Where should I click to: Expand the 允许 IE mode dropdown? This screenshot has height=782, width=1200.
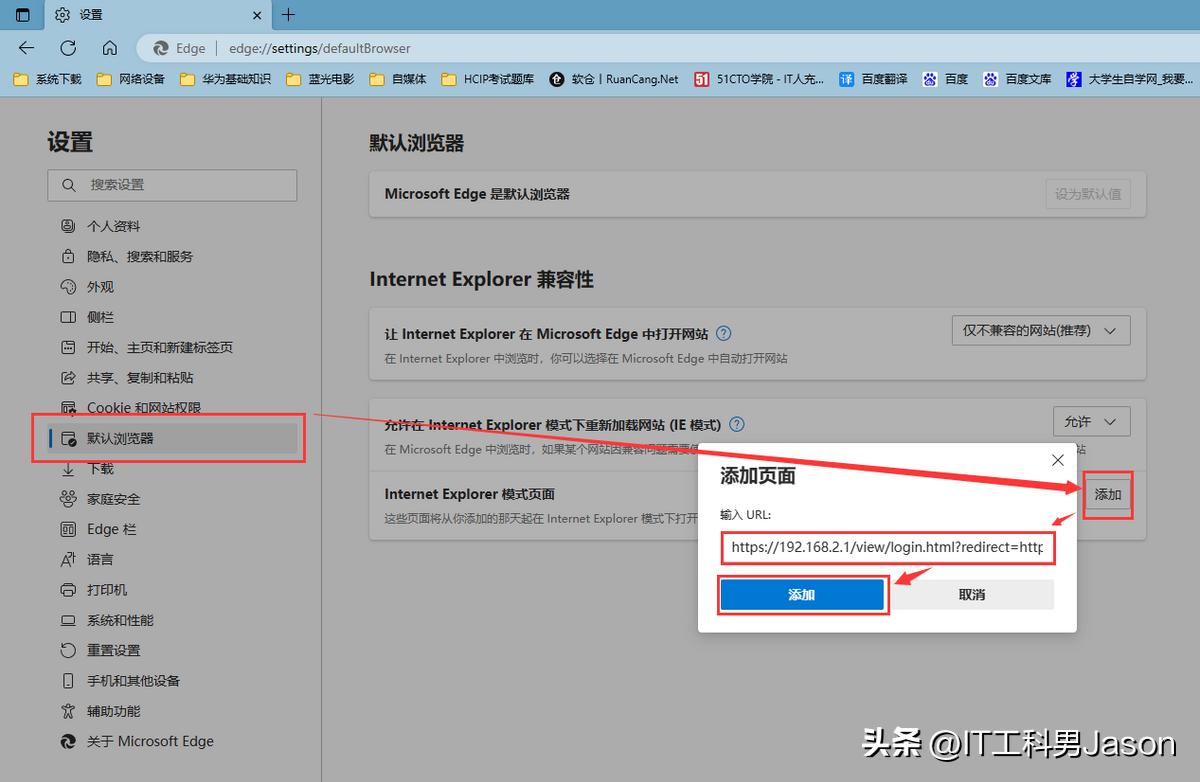[1092, 421]
